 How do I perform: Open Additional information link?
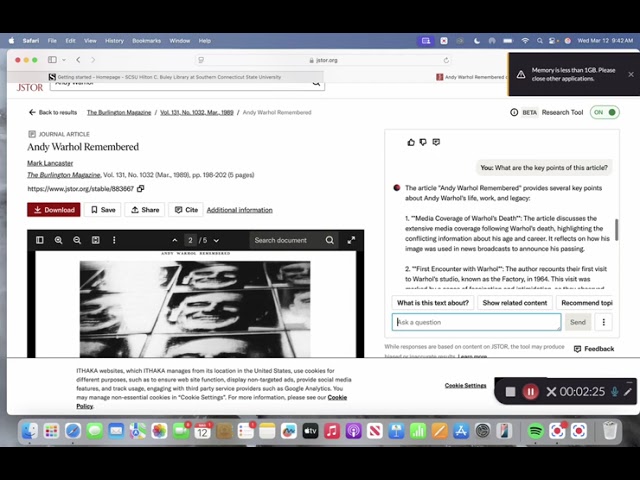(x=240, y=210)
